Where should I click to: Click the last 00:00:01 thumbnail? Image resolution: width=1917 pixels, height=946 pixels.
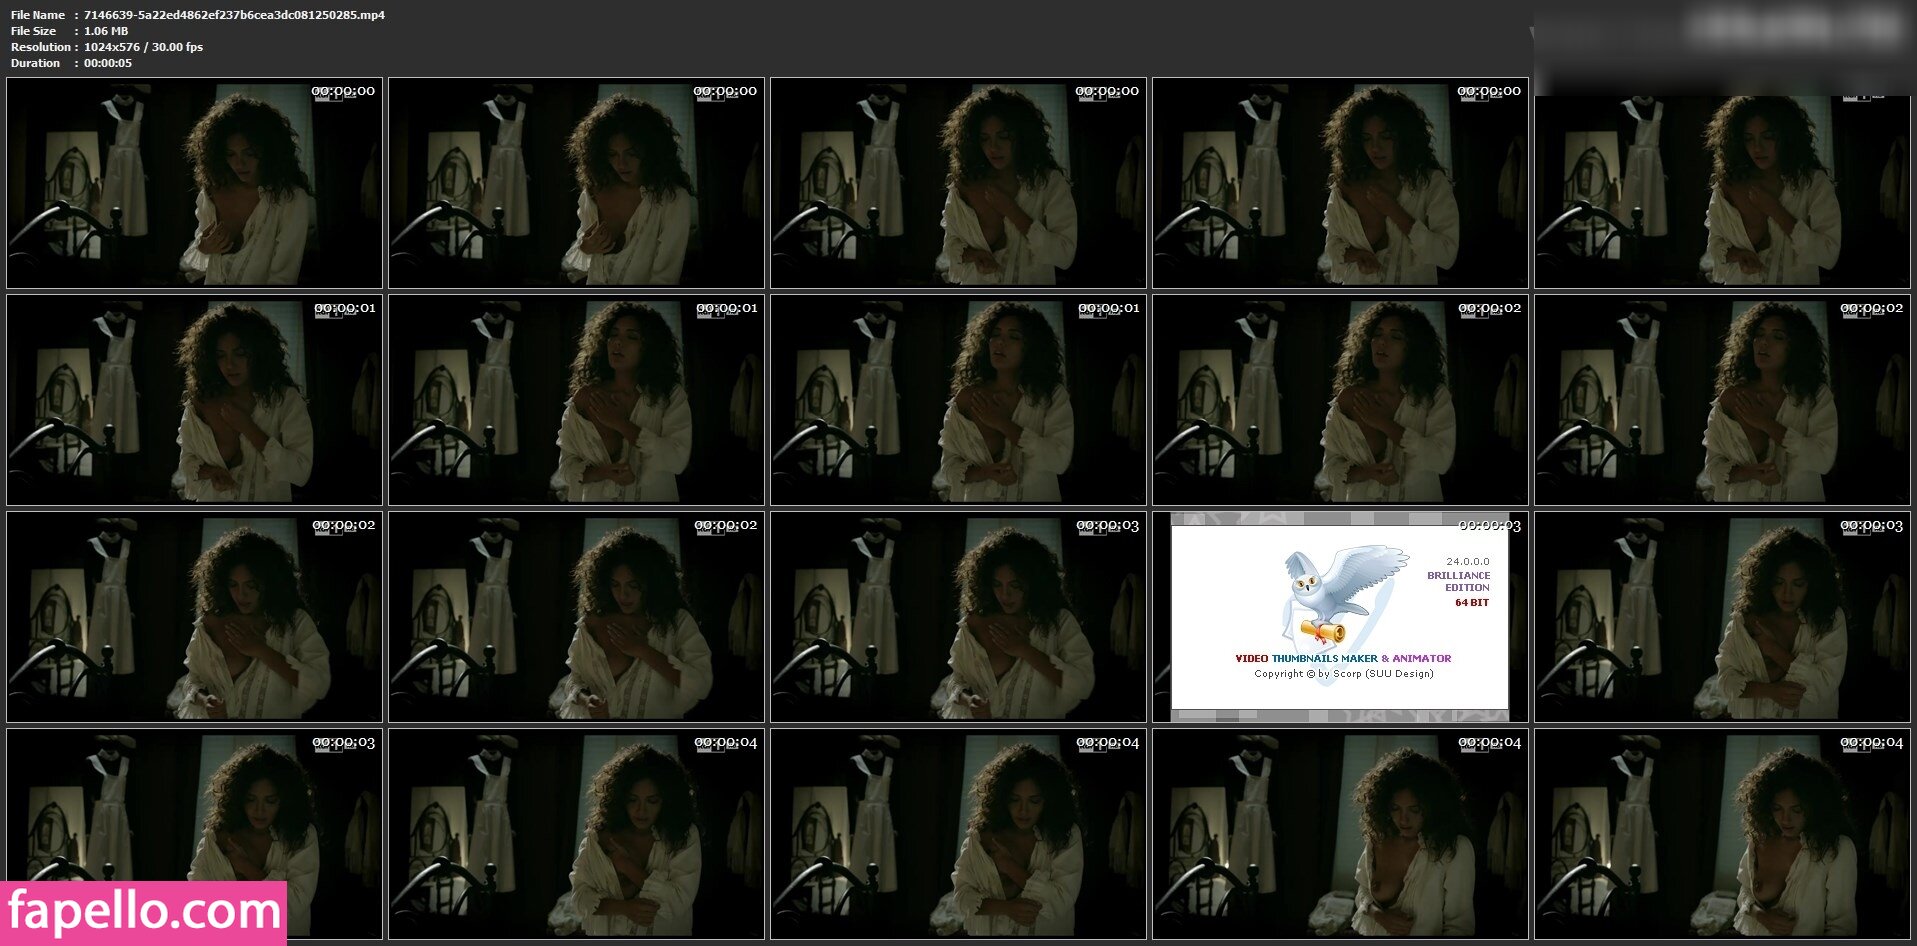point(957,400)
